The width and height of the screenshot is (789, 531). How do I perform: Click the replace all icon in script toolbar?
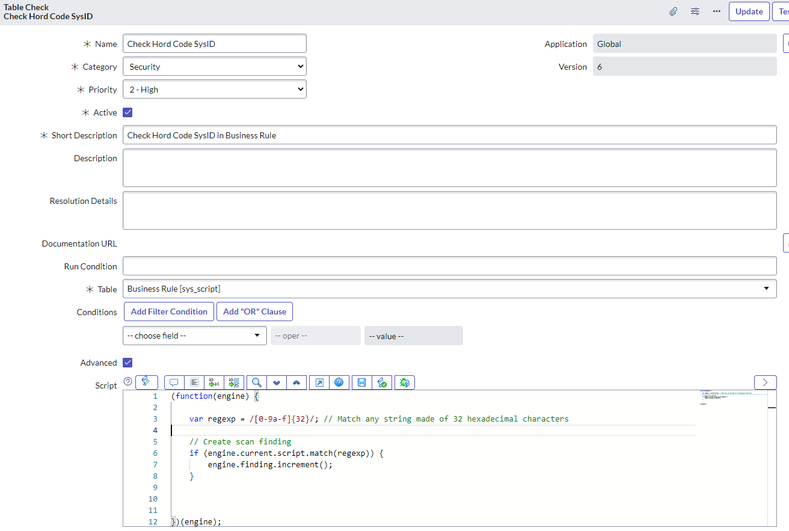click(x=234, y=383)
